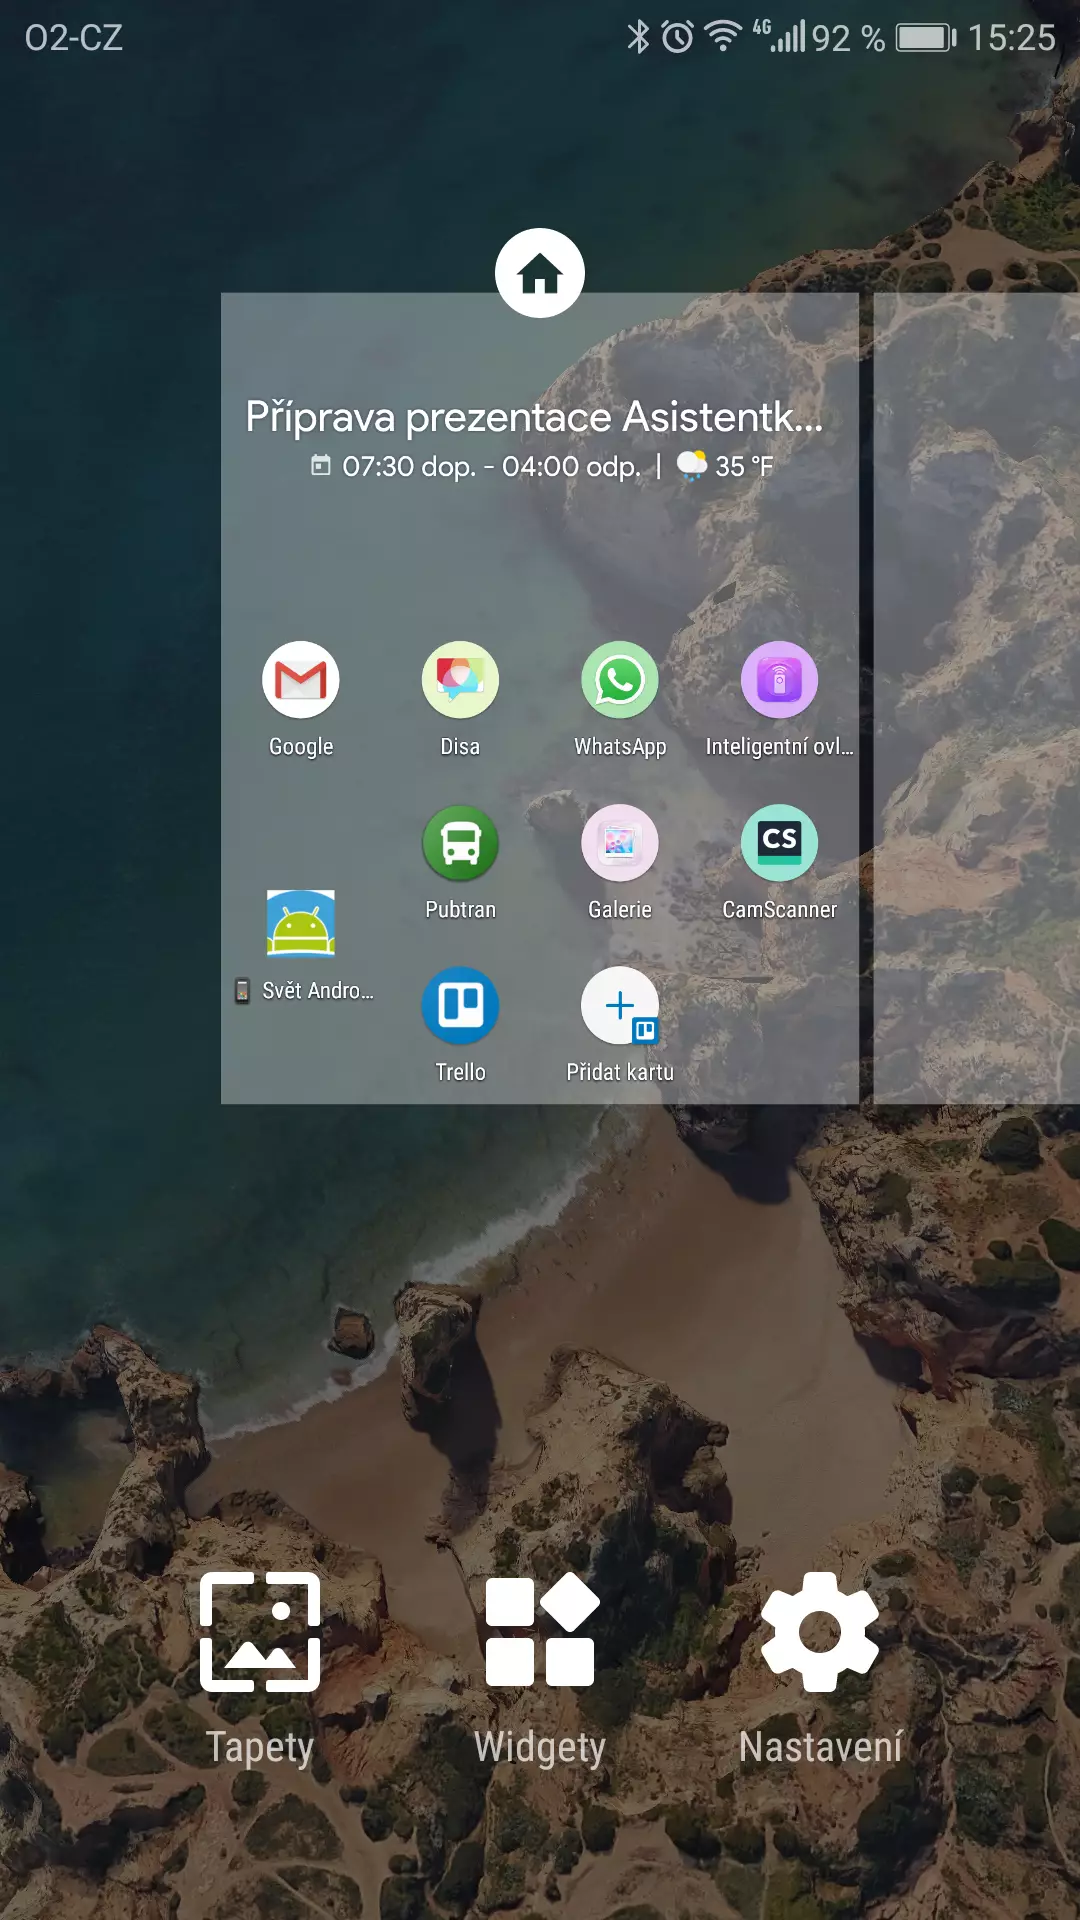Viewport: 1080px width, 1920px height.
Task: Tap the 92 % battery percentage text
Action: coord(848,38)
